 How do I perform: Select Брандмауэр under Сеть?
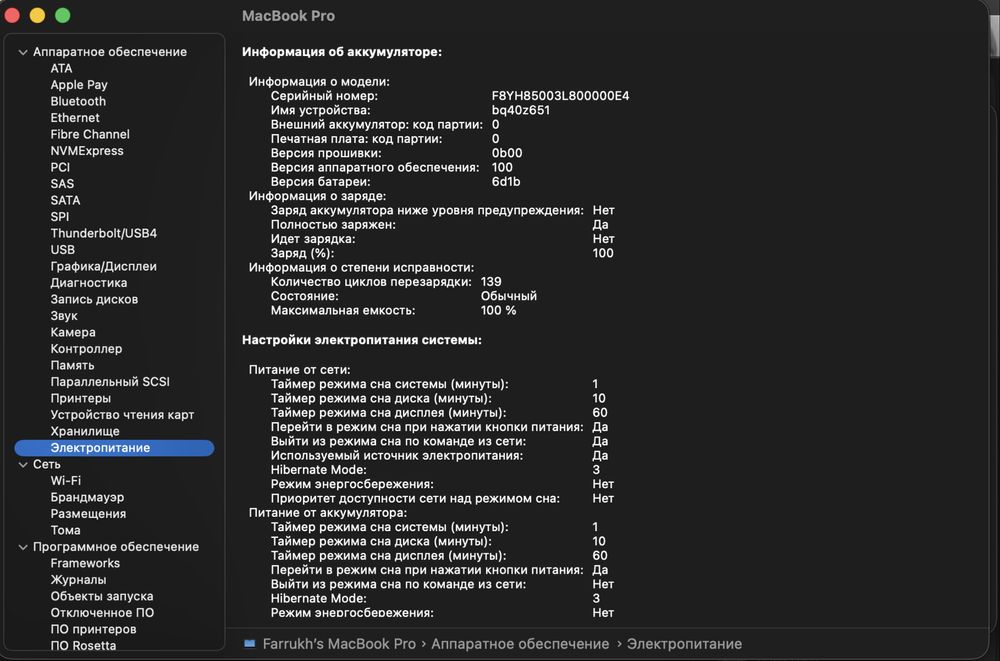87,497
